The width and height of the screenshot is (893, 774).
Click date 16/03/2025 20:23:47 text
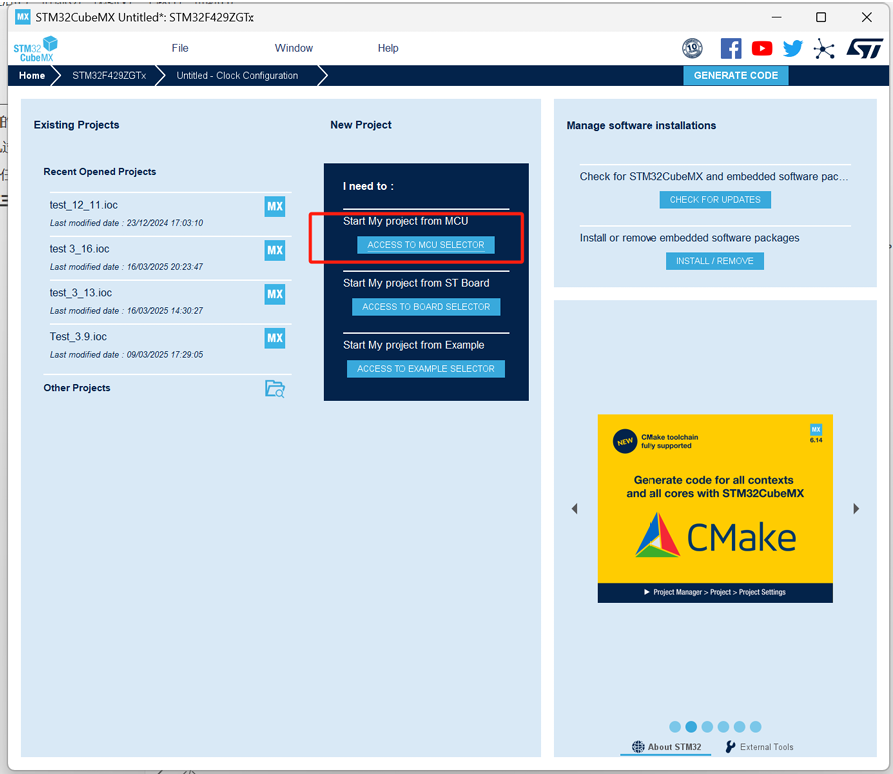click(165, 267)
